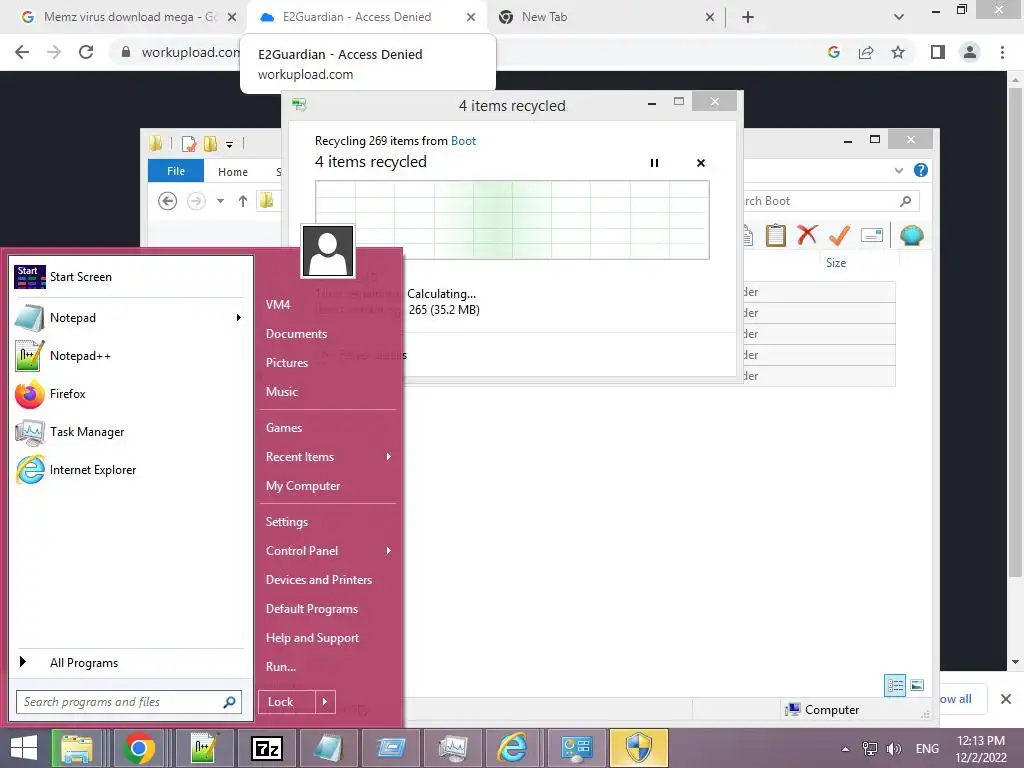Show hidden system tray icons
The width and height of the screenshot is (1024, 768).
click(845, 749)
